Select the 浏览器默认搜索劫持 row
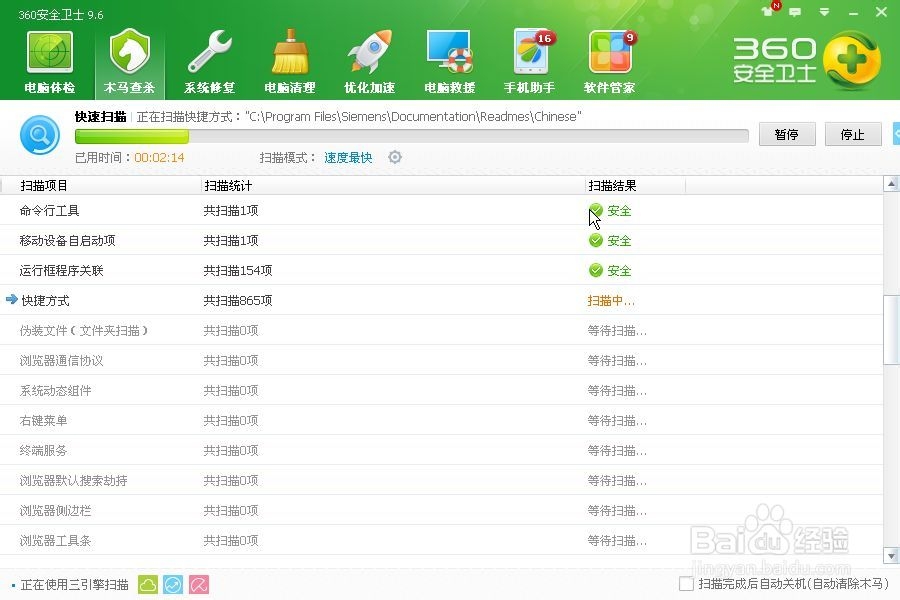 (x=441, y=480)
